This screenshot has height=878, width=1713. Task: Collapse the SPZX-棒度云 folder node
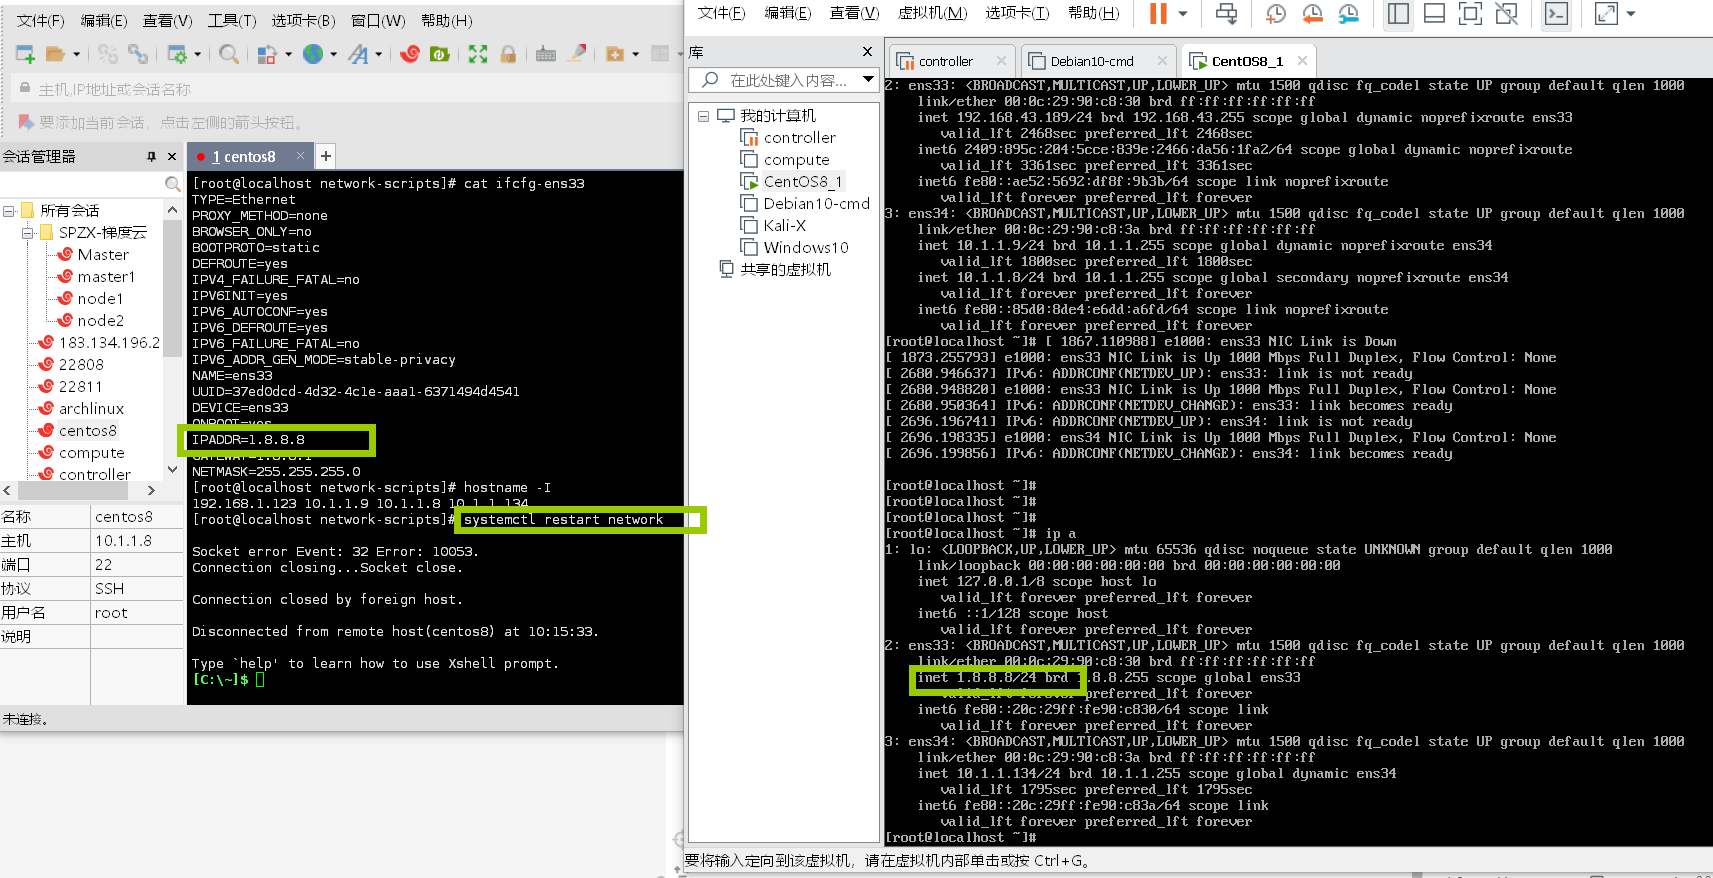tap(27, 233)
